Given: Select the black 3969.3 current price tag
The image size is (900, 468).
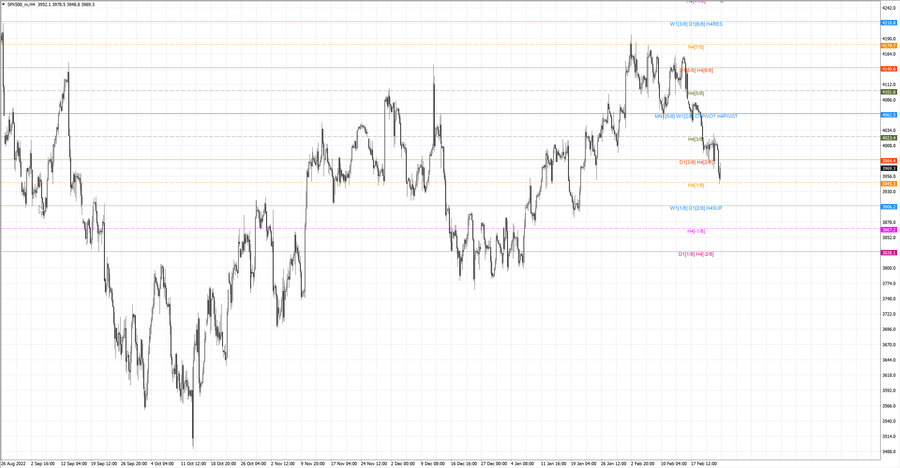Looking at the screenshot, I should pos(889,168).
